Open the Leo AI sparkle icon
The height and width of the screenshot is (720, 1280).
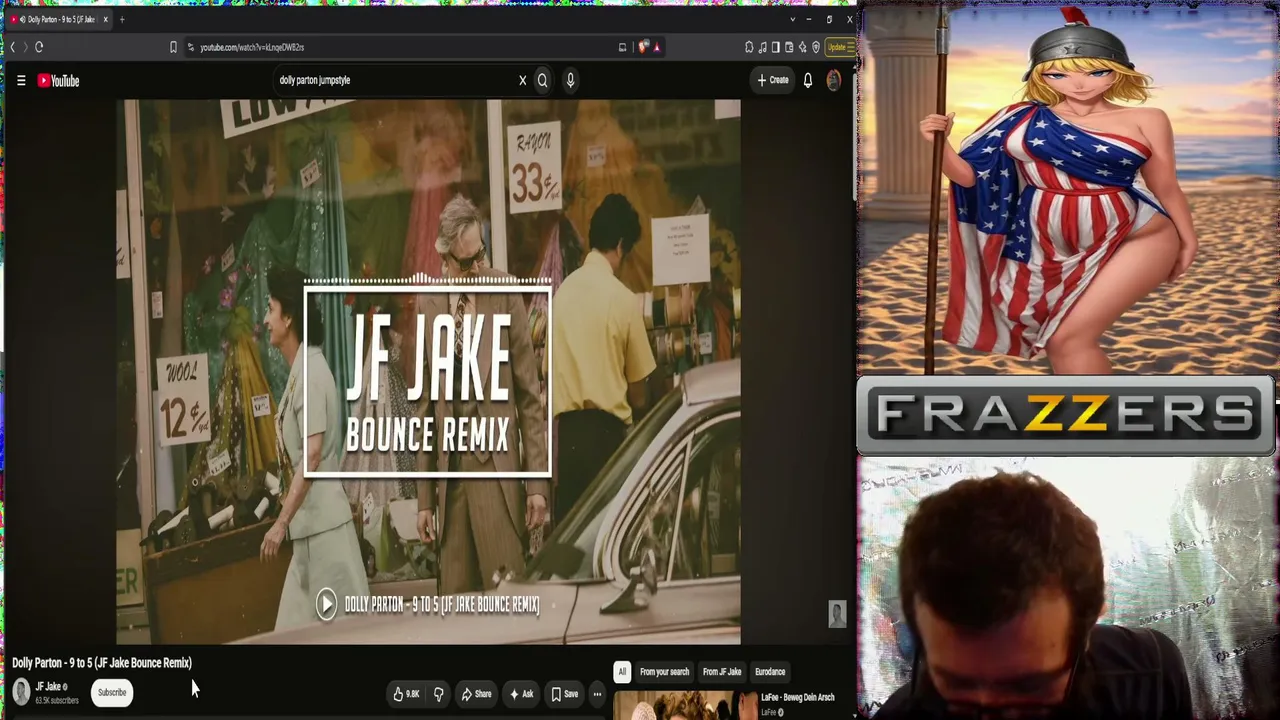pos(802,47)
